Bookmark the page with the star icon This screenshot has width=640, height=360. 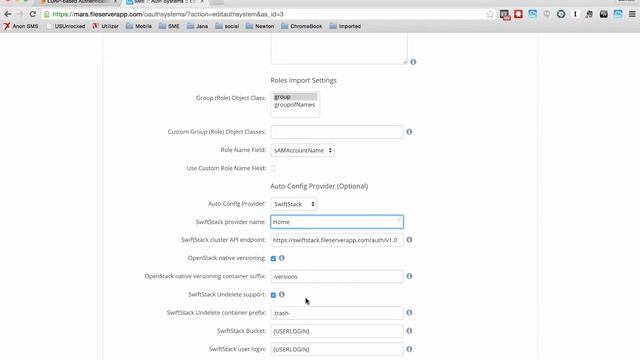490,14
